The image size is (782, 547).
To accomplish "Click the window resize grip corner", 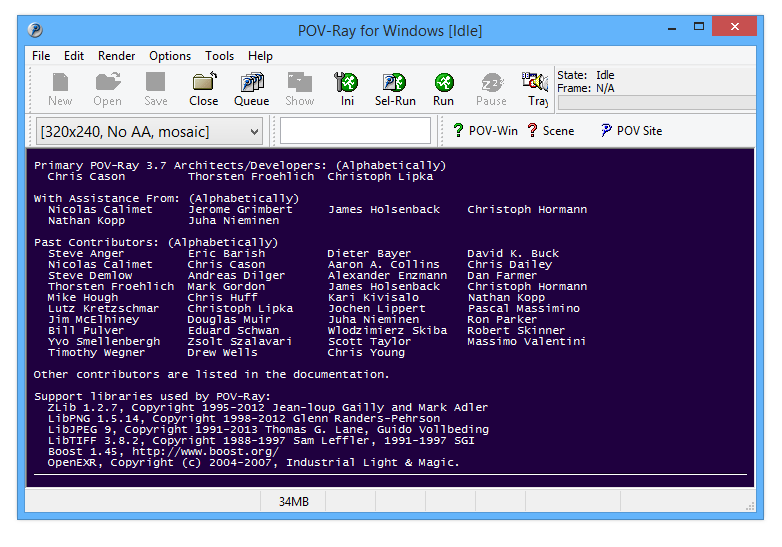I will [750, 506].
